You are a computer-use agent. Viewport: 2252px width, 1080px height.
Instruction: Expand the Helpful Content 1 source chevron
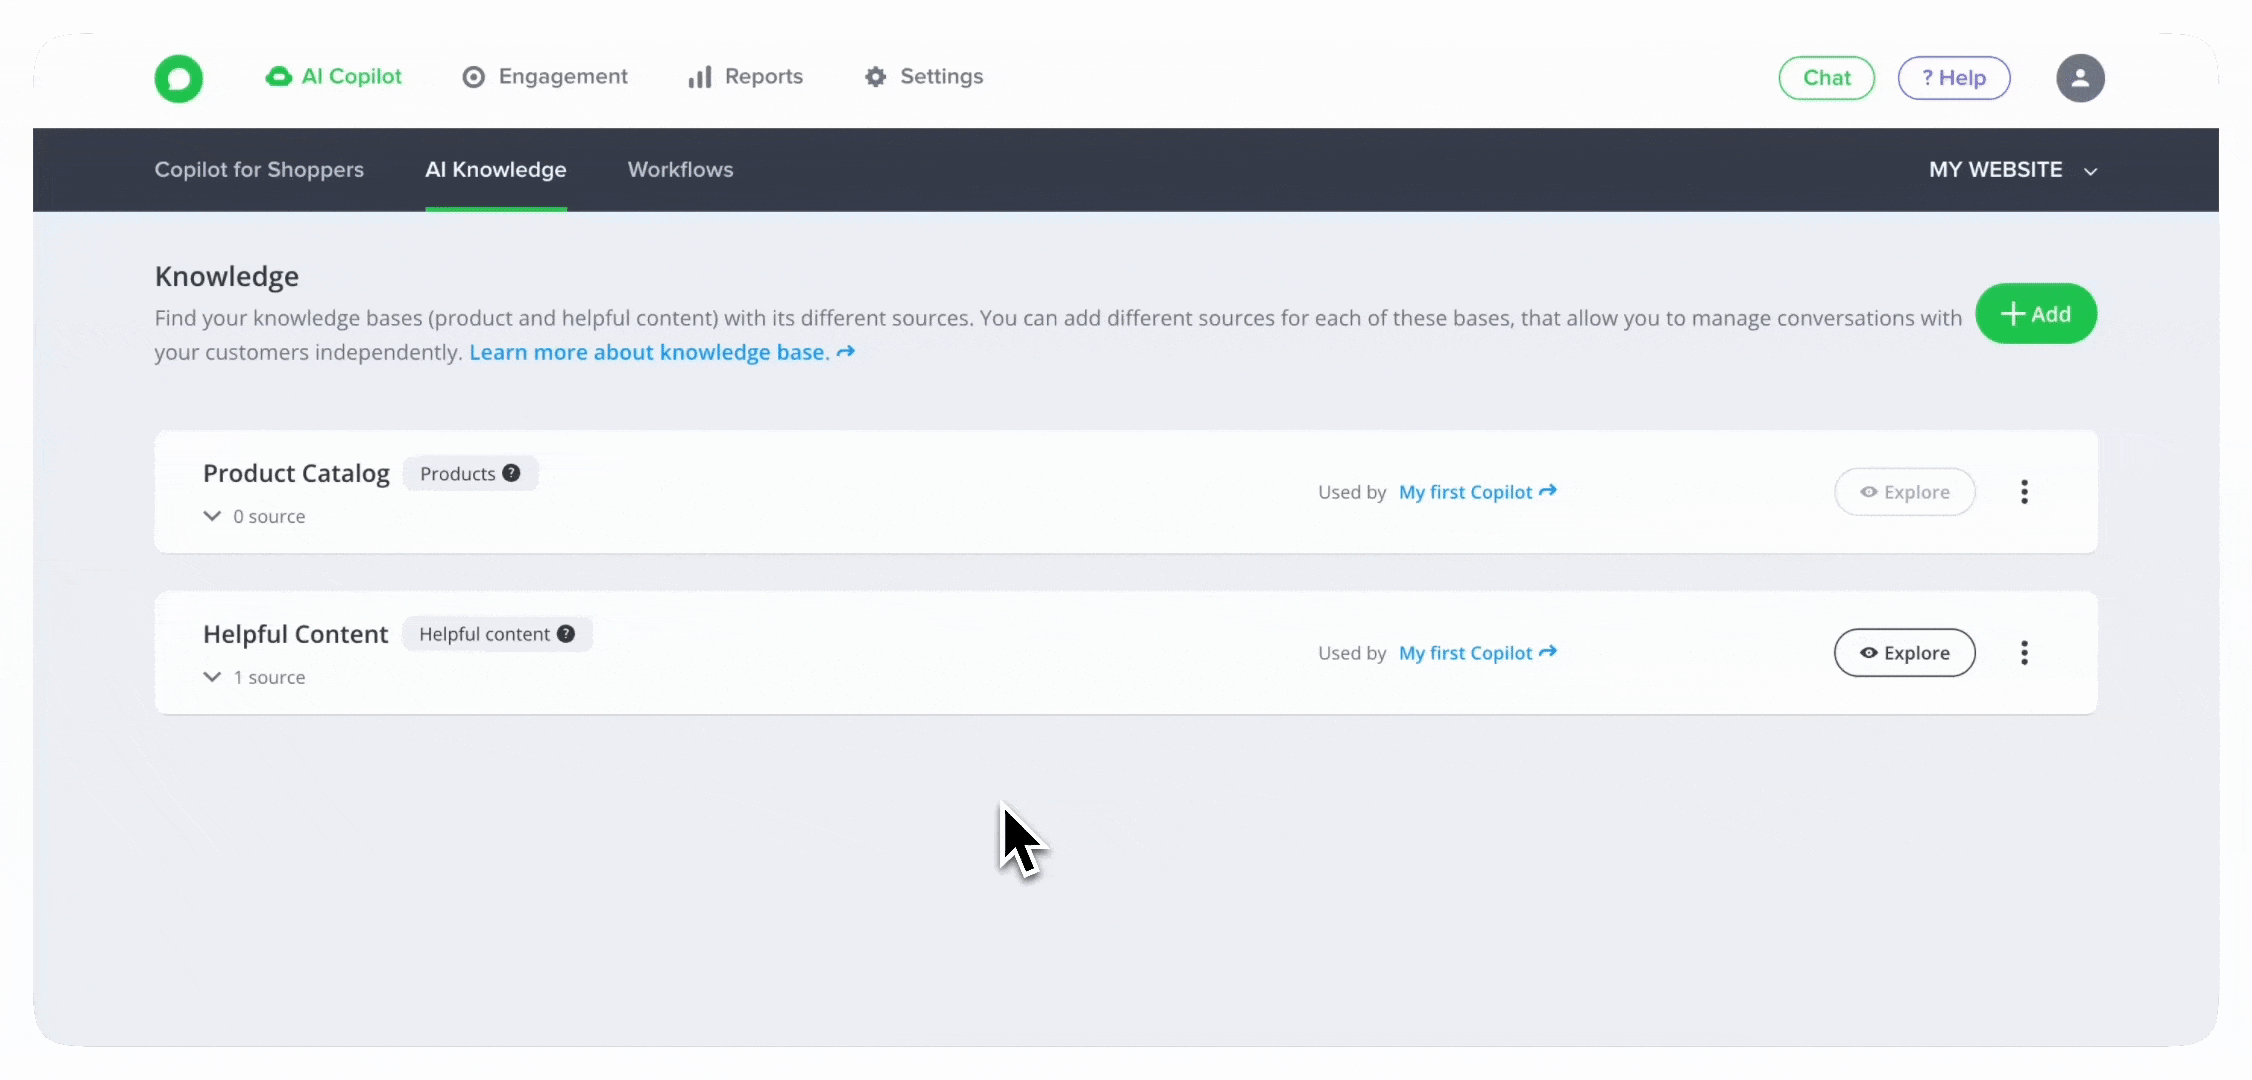[x=212, y=677]
